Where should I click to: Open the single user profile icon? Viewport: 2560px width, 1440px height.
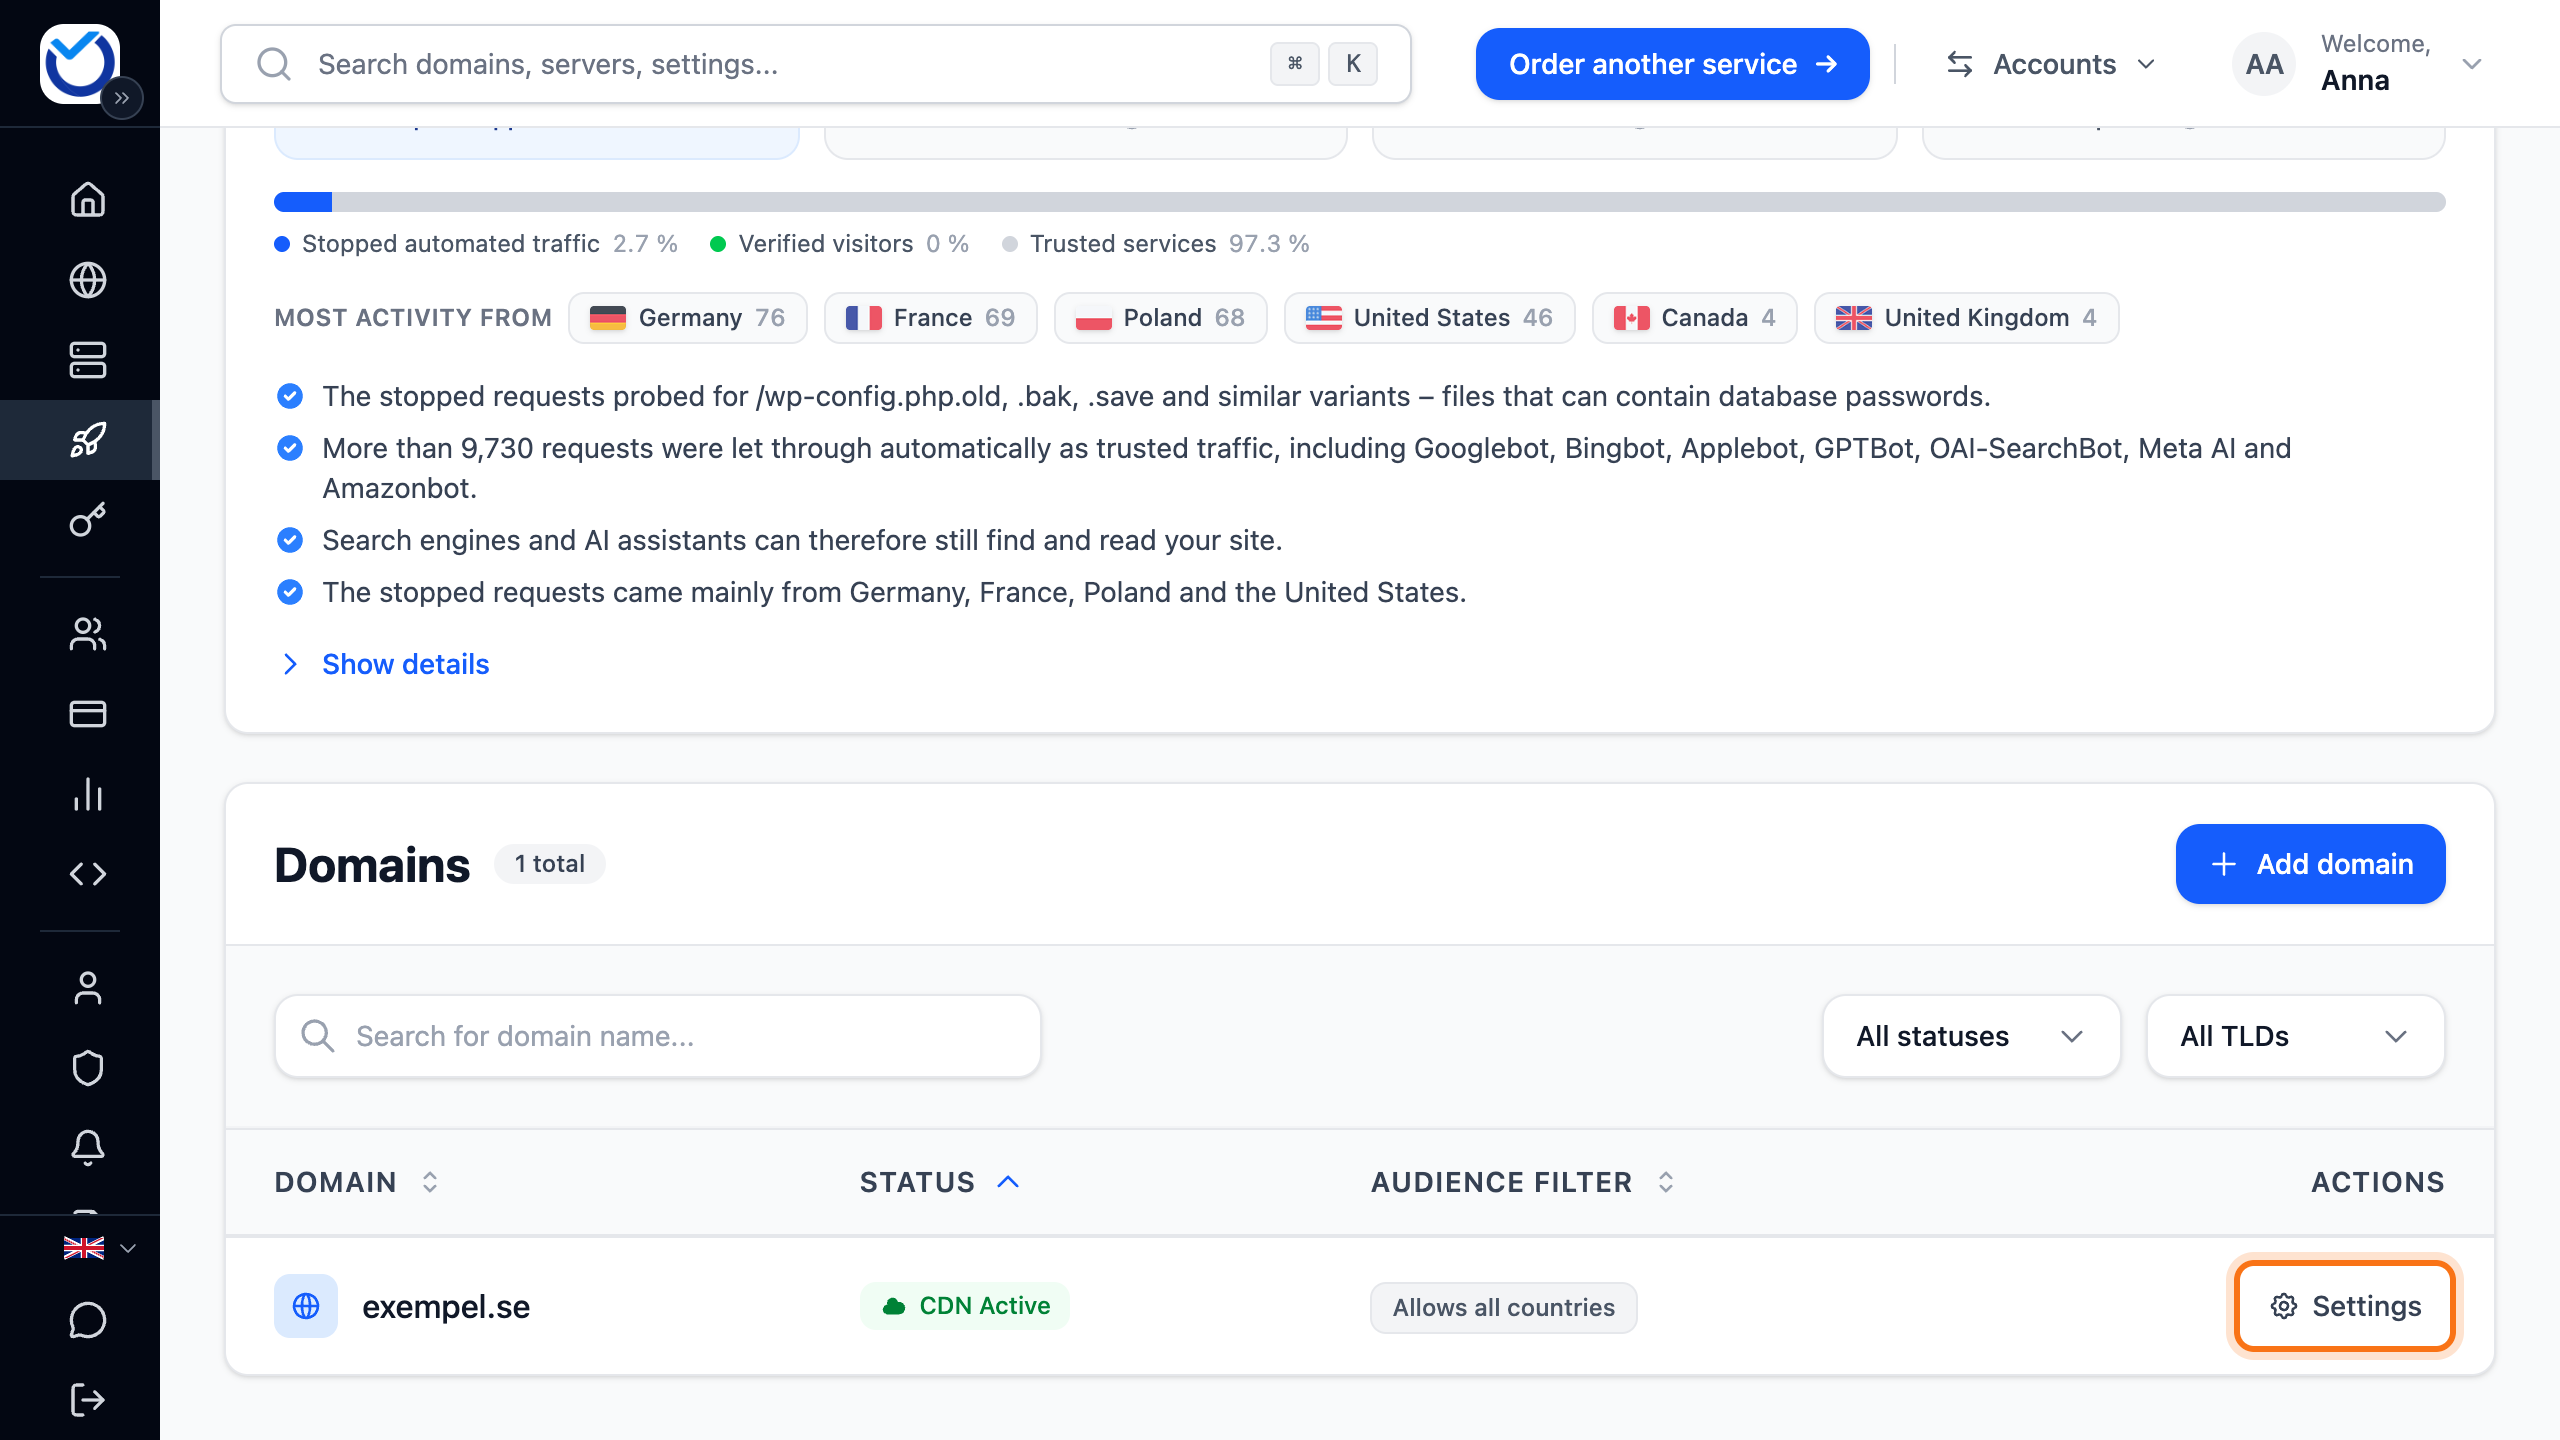(x=88, y=988)
